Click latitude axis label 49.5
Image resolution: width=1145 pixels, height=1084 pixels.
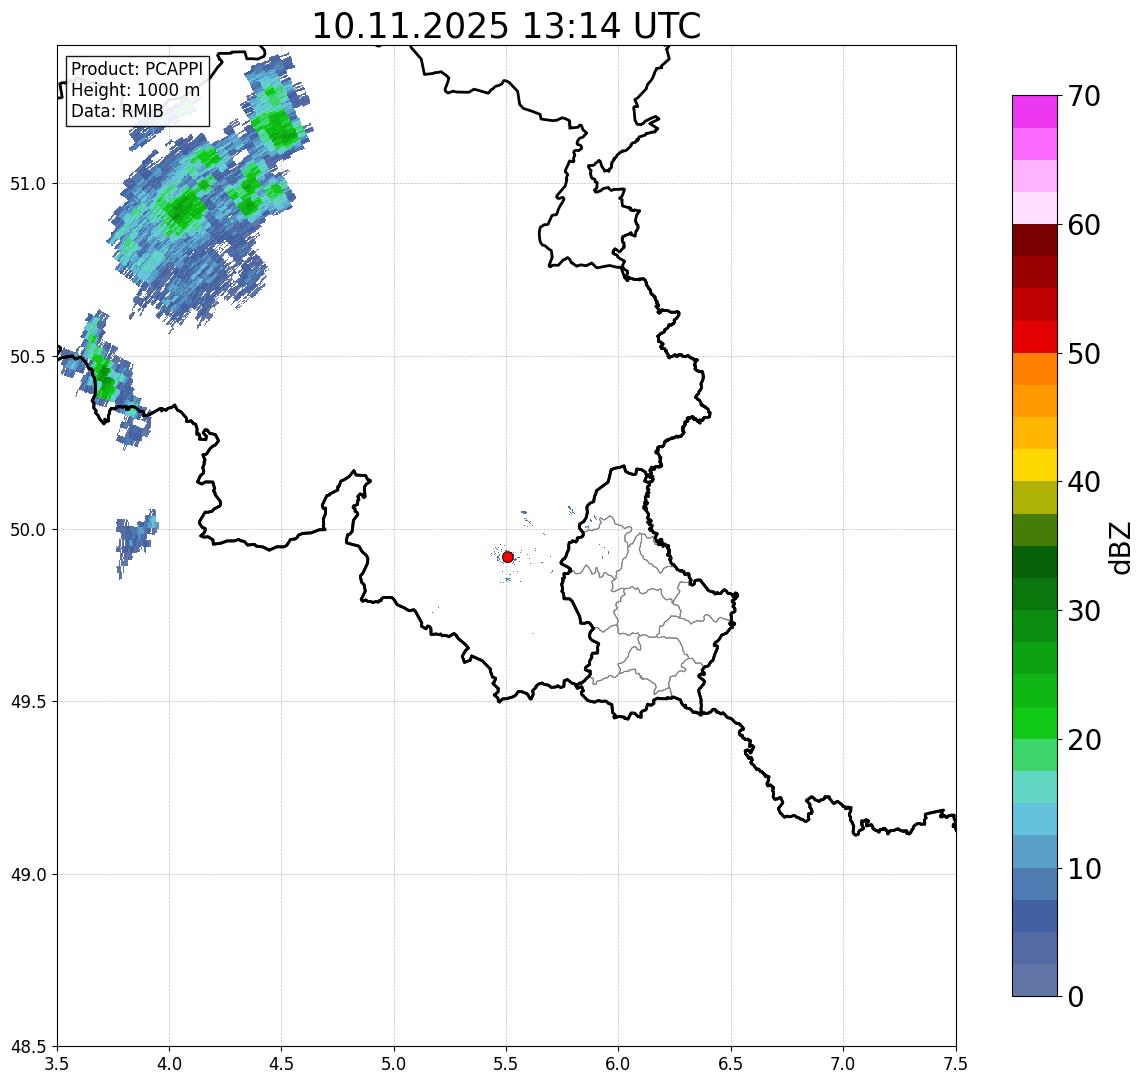tap(28, 702)
